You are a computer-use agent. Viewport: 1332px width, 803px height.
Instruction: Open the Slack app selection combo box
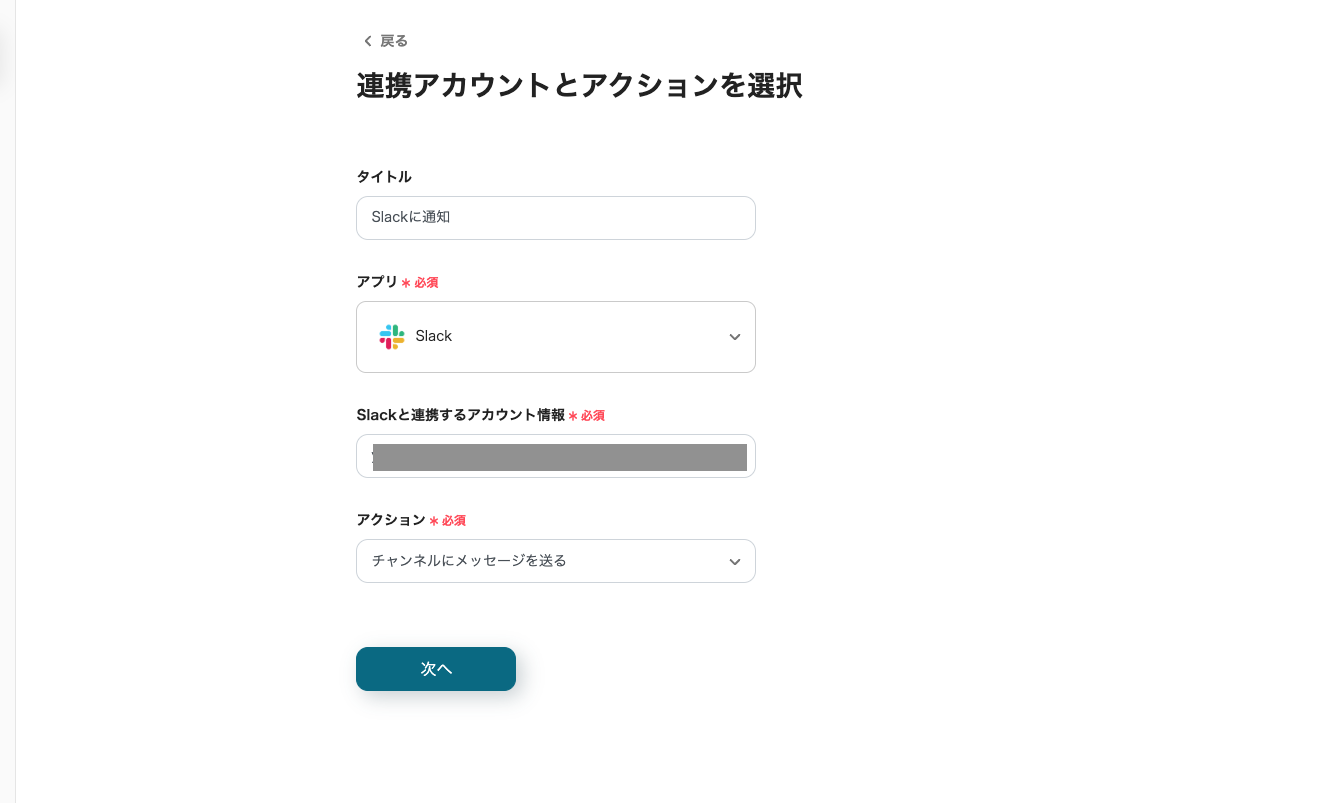[555, 337]
